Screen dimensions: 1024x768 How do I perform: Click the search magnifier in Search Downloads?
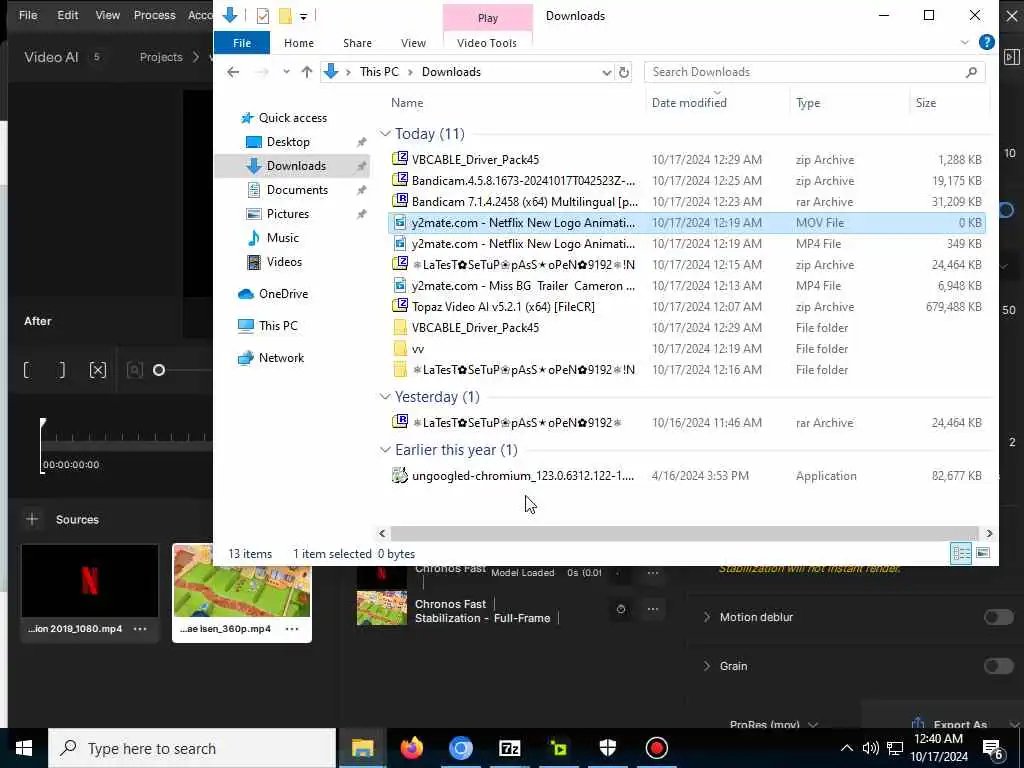[971, 72]
